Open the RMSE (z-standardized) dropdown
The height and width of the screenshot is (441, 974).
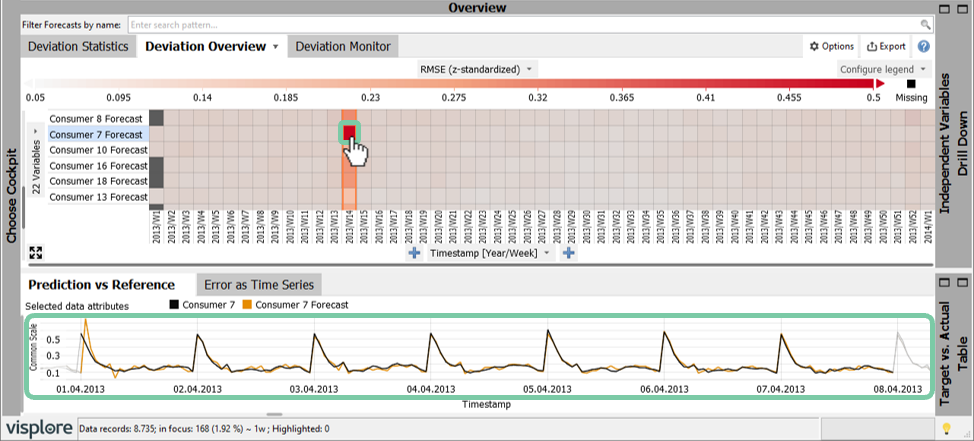[x=476, y=69]
